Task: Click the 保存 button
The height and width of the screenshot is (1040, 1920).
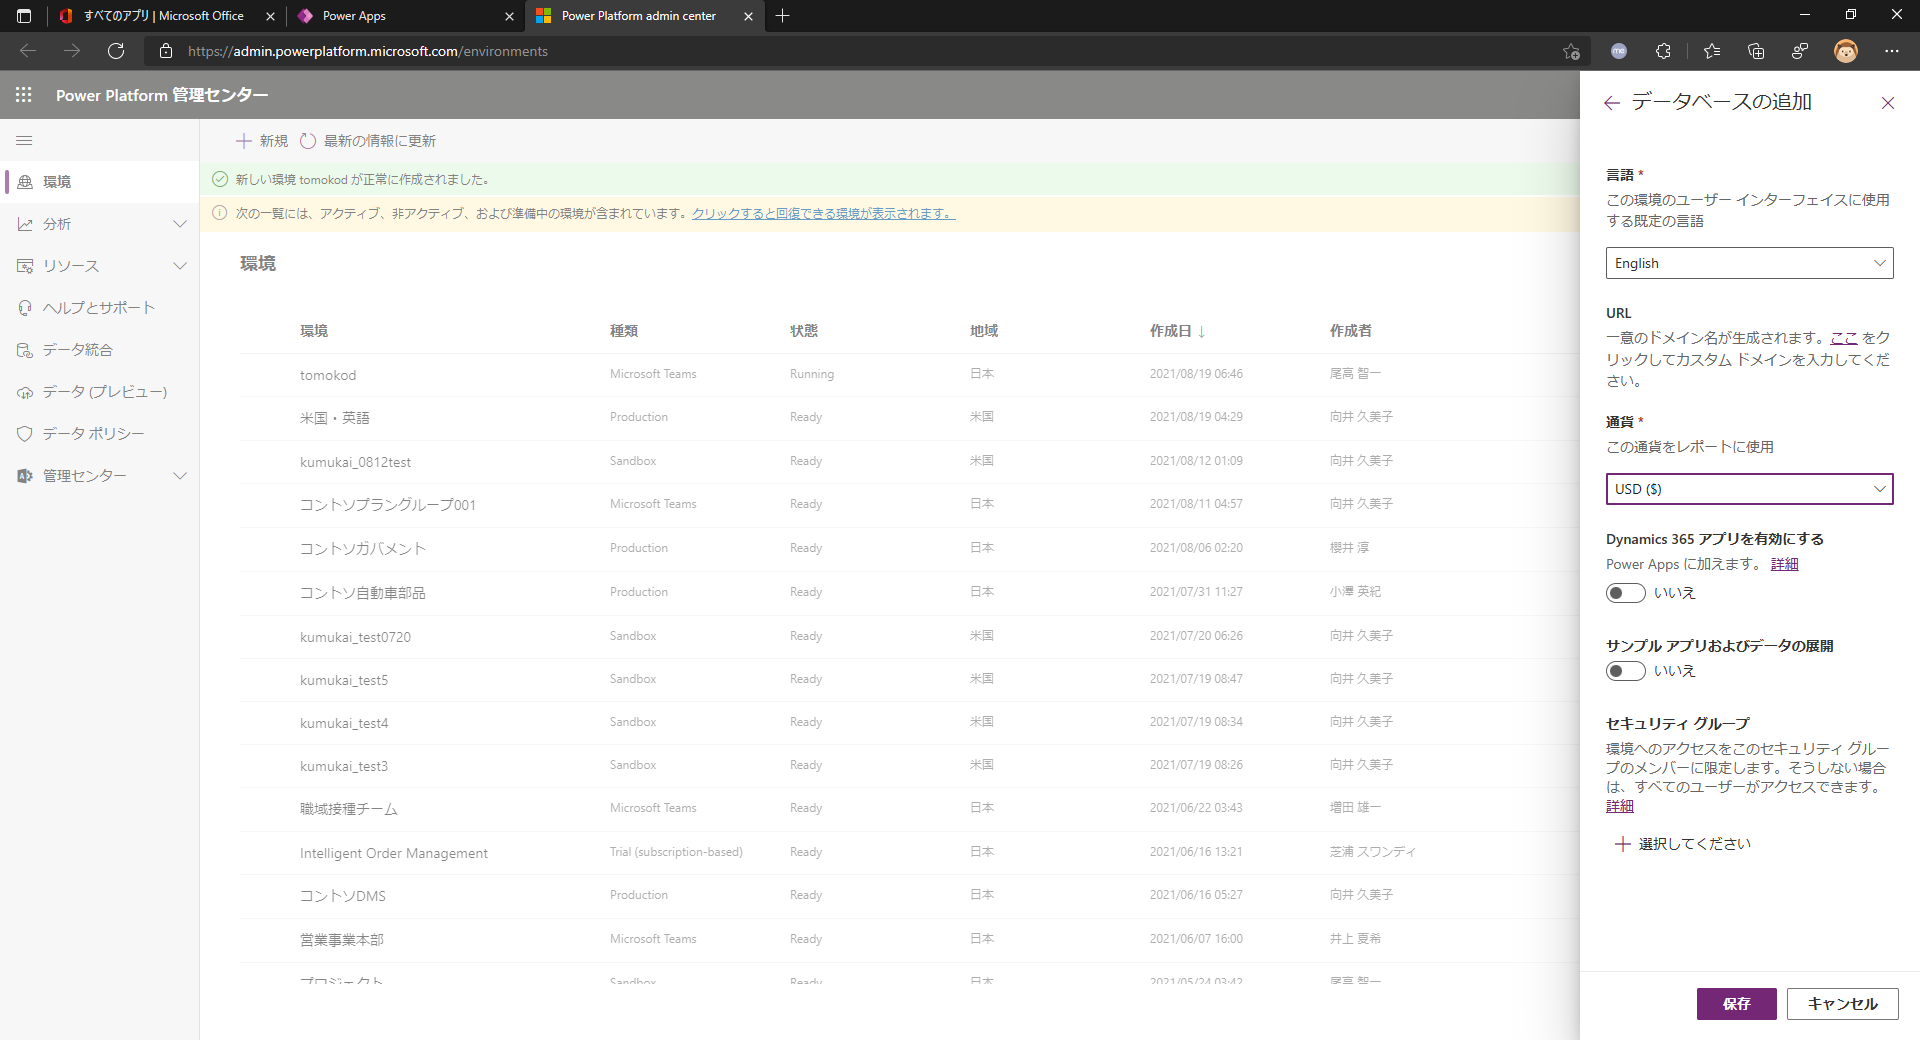Action: tap(1737, 1004)
